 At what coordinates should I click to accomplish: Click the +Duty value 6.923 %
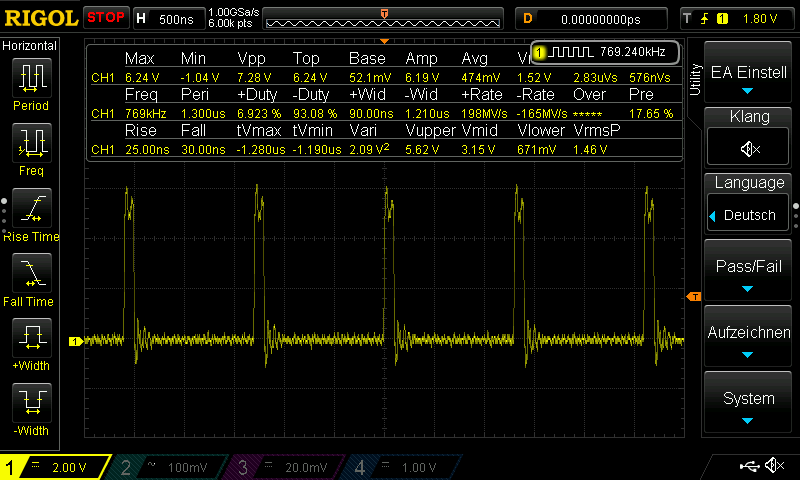point(259,113)
